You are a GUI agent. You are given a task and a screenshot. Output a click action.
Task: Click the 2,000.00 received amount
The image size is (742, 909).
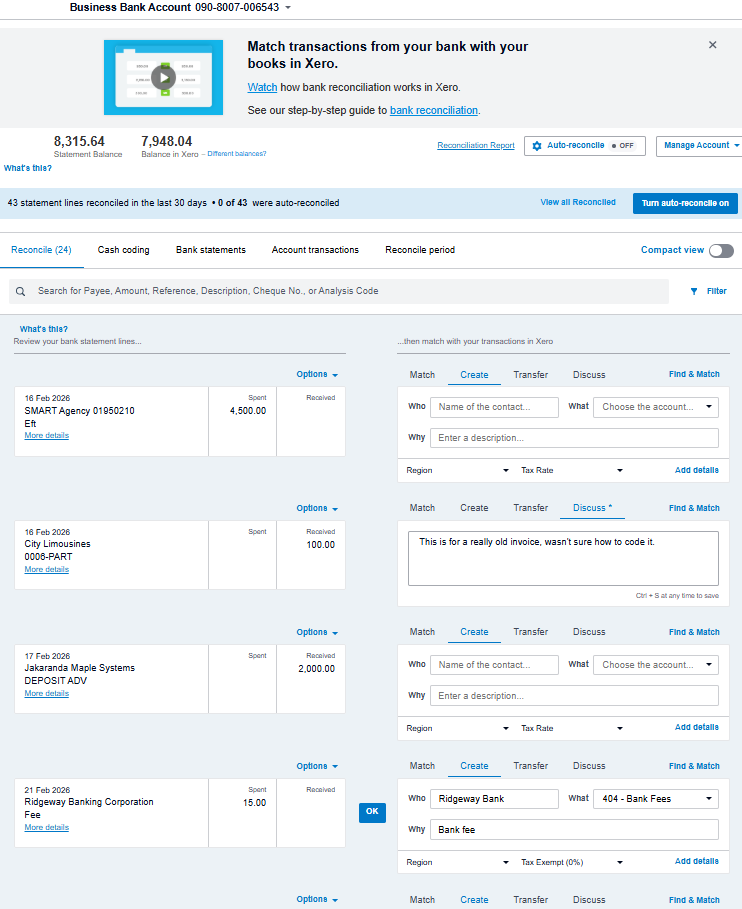tap(317, 669)
